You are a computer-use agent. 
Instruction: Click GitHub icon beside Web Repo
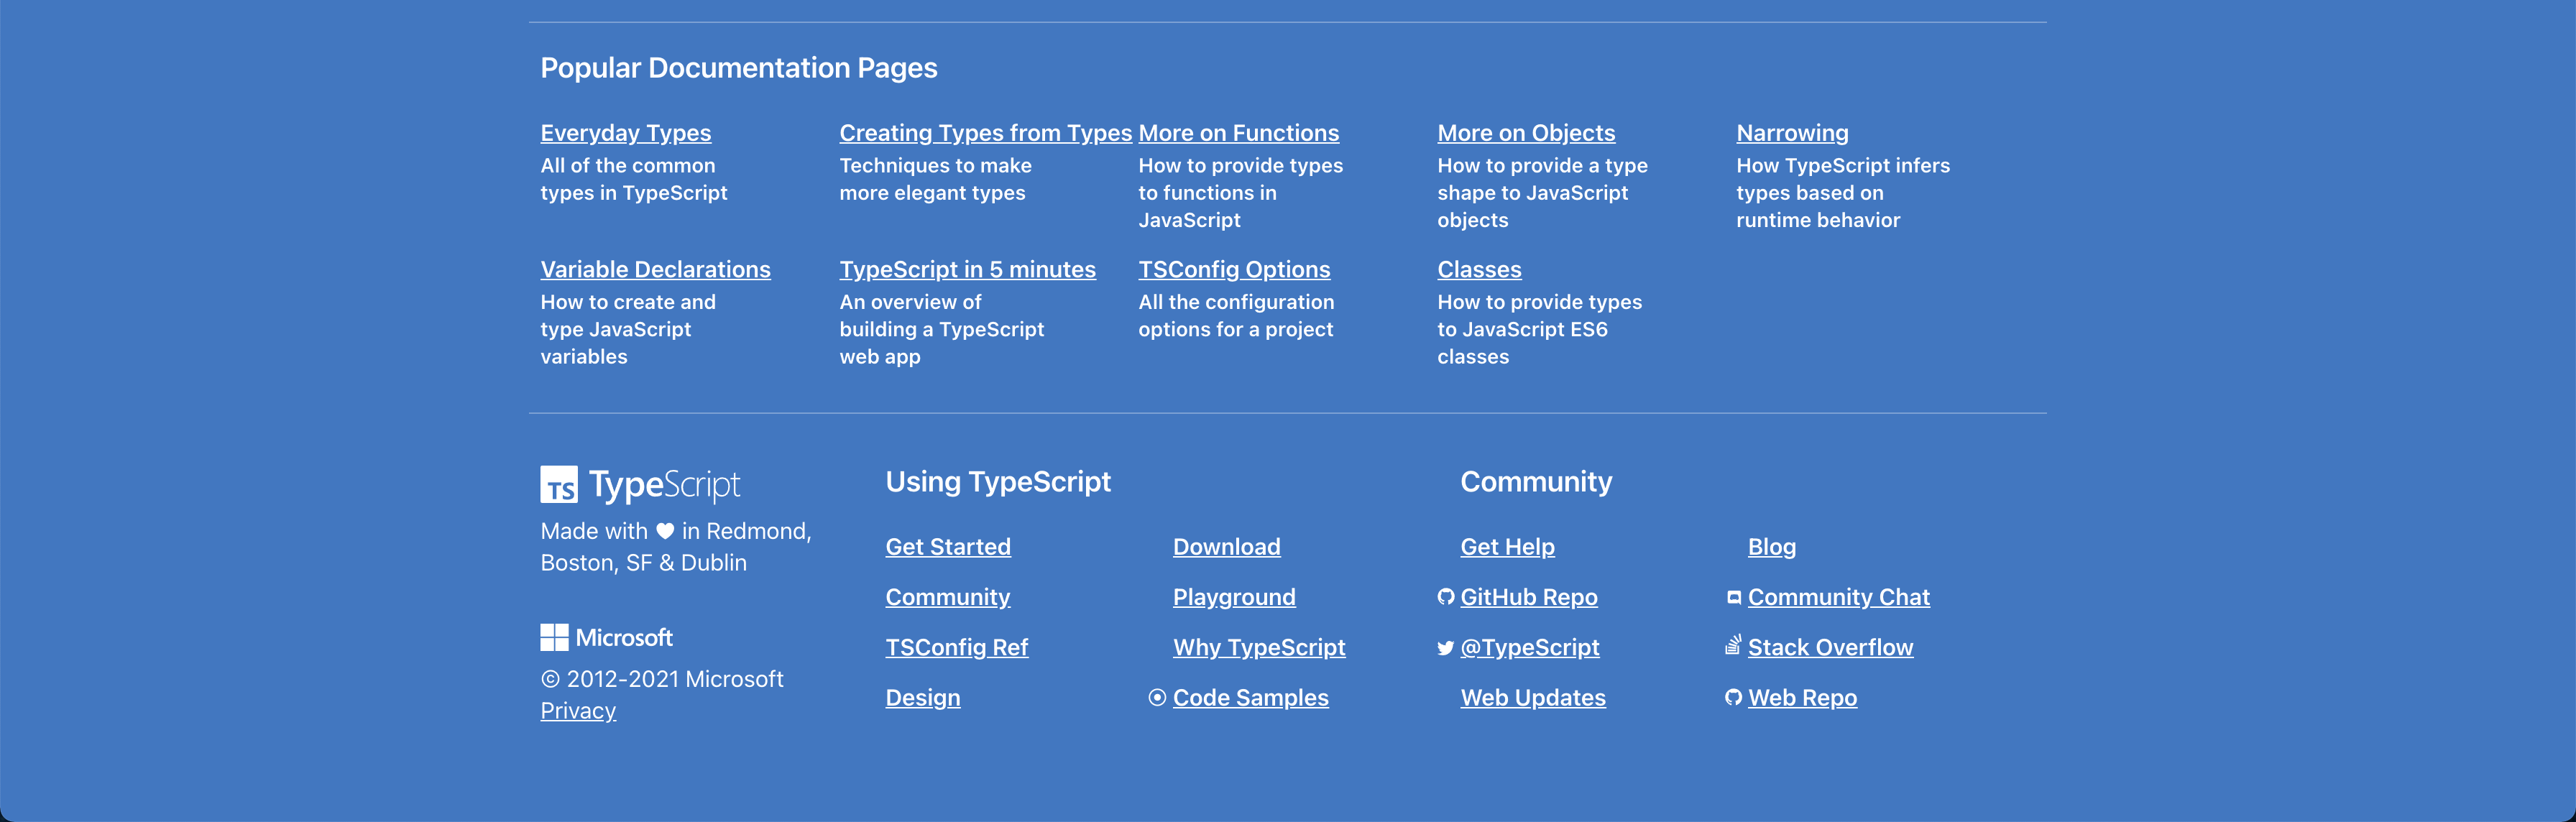(x=1733, y=698)
